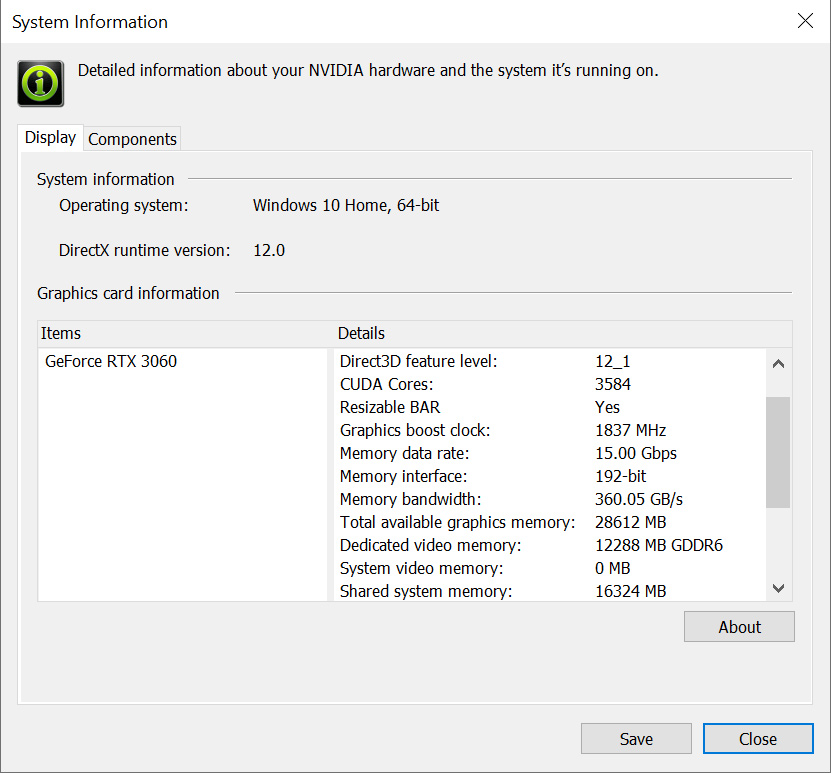
Task: Click the Details column header
Action: (361, 333)
